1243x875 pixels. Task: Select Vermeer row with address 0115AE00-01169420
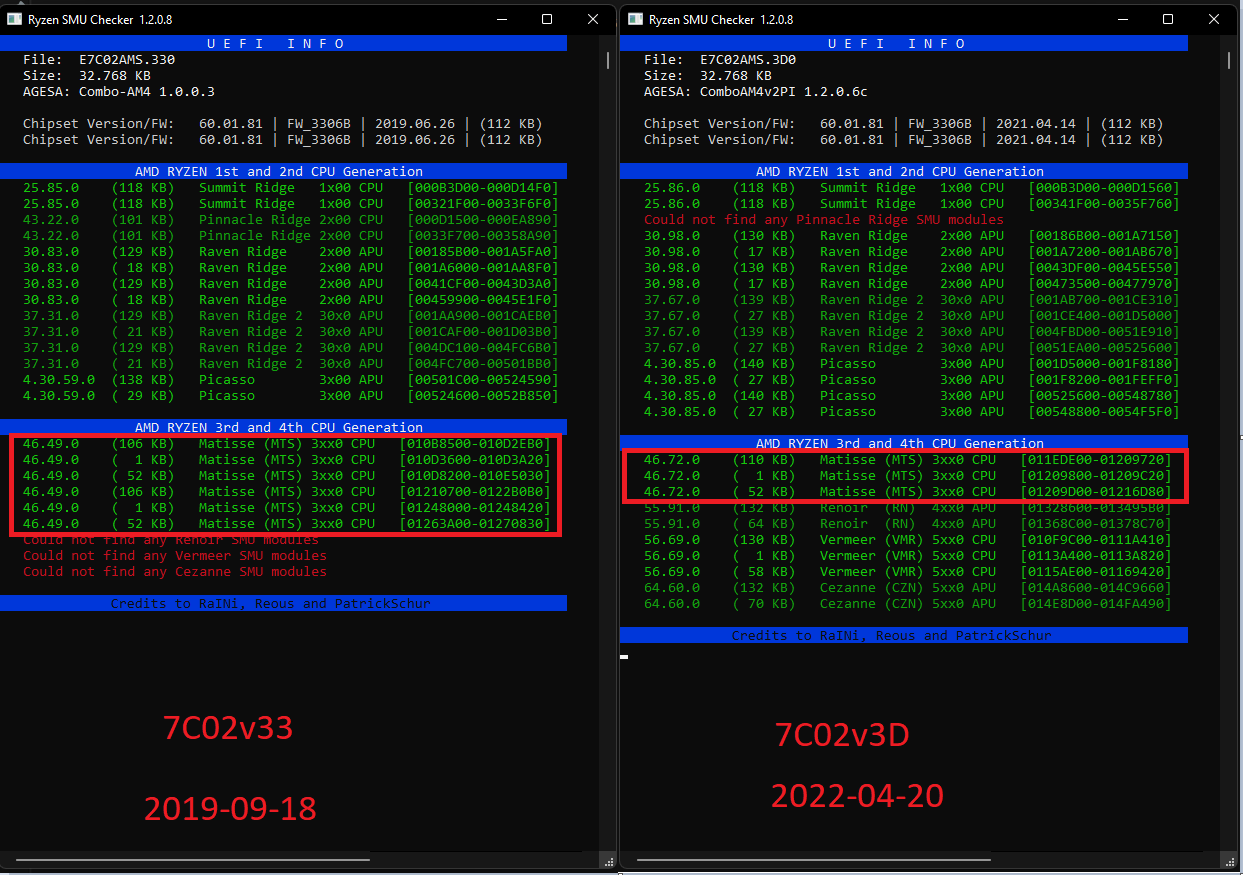[x=908, y=572]
